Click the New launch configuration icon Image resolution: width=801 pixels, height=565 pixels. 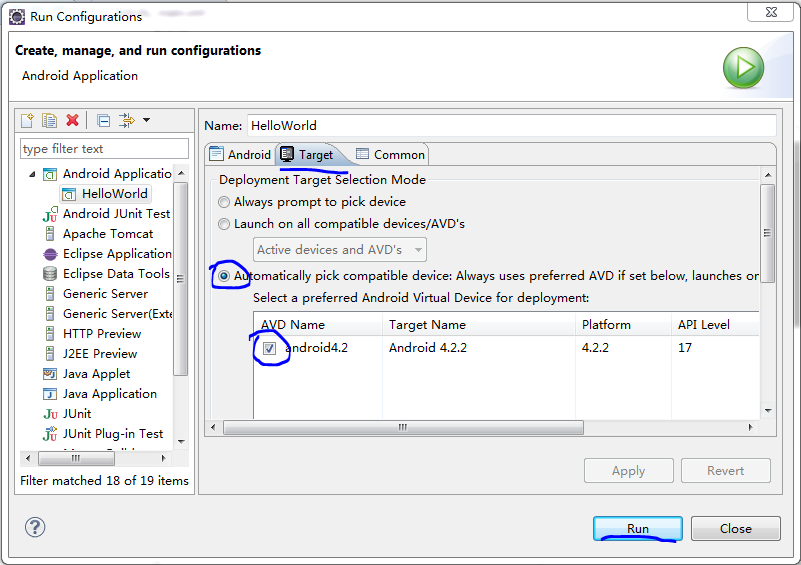(x=28, y=121)
